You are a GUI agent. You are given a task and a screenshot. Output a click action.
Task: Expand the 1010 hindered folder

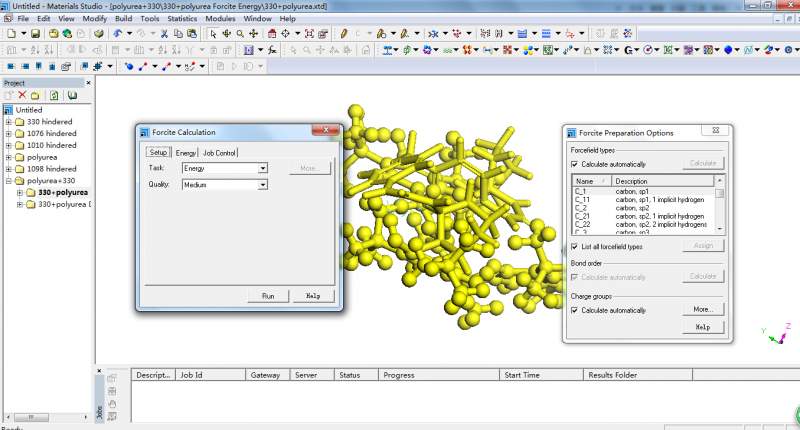pyautogui.click(x=8, y=145)
